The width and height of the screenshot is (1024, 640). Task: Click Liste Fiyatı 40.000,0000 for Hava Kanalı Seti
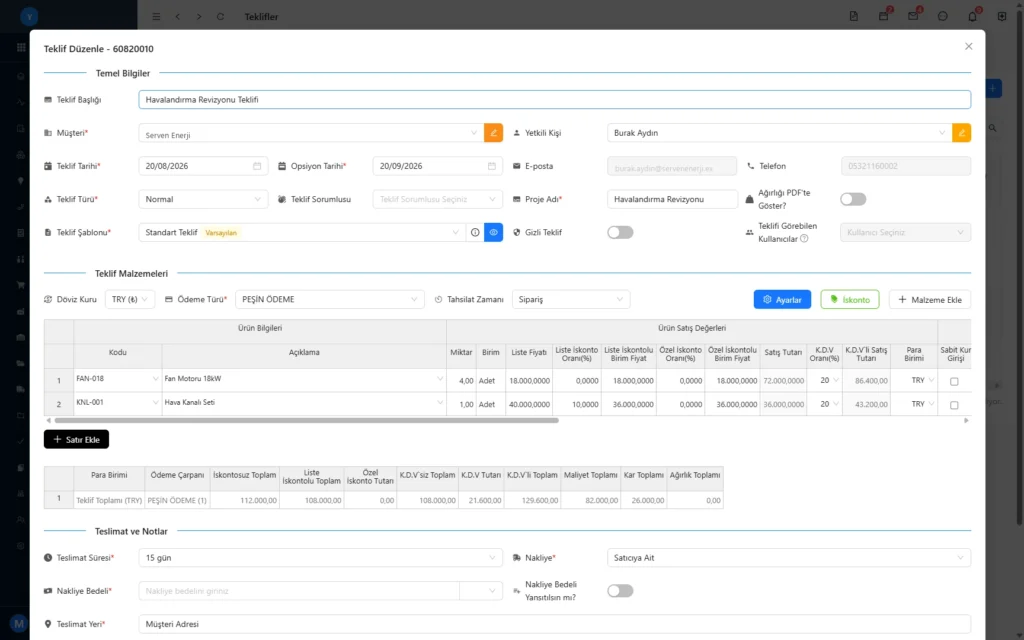529,404
